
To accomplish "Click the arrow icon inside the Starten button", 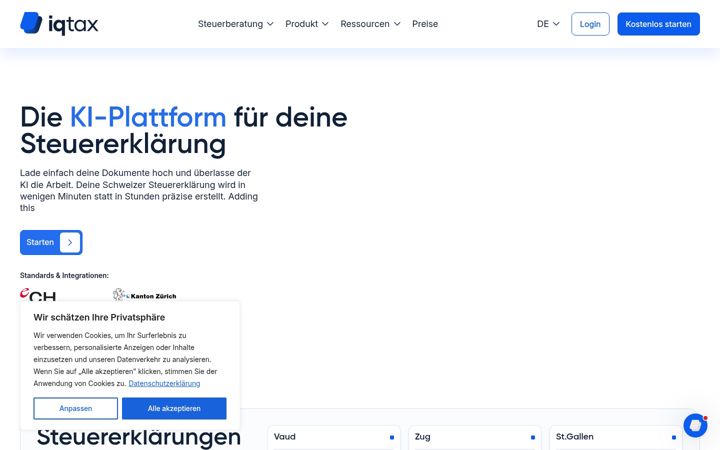I will (x=70, y=242).
